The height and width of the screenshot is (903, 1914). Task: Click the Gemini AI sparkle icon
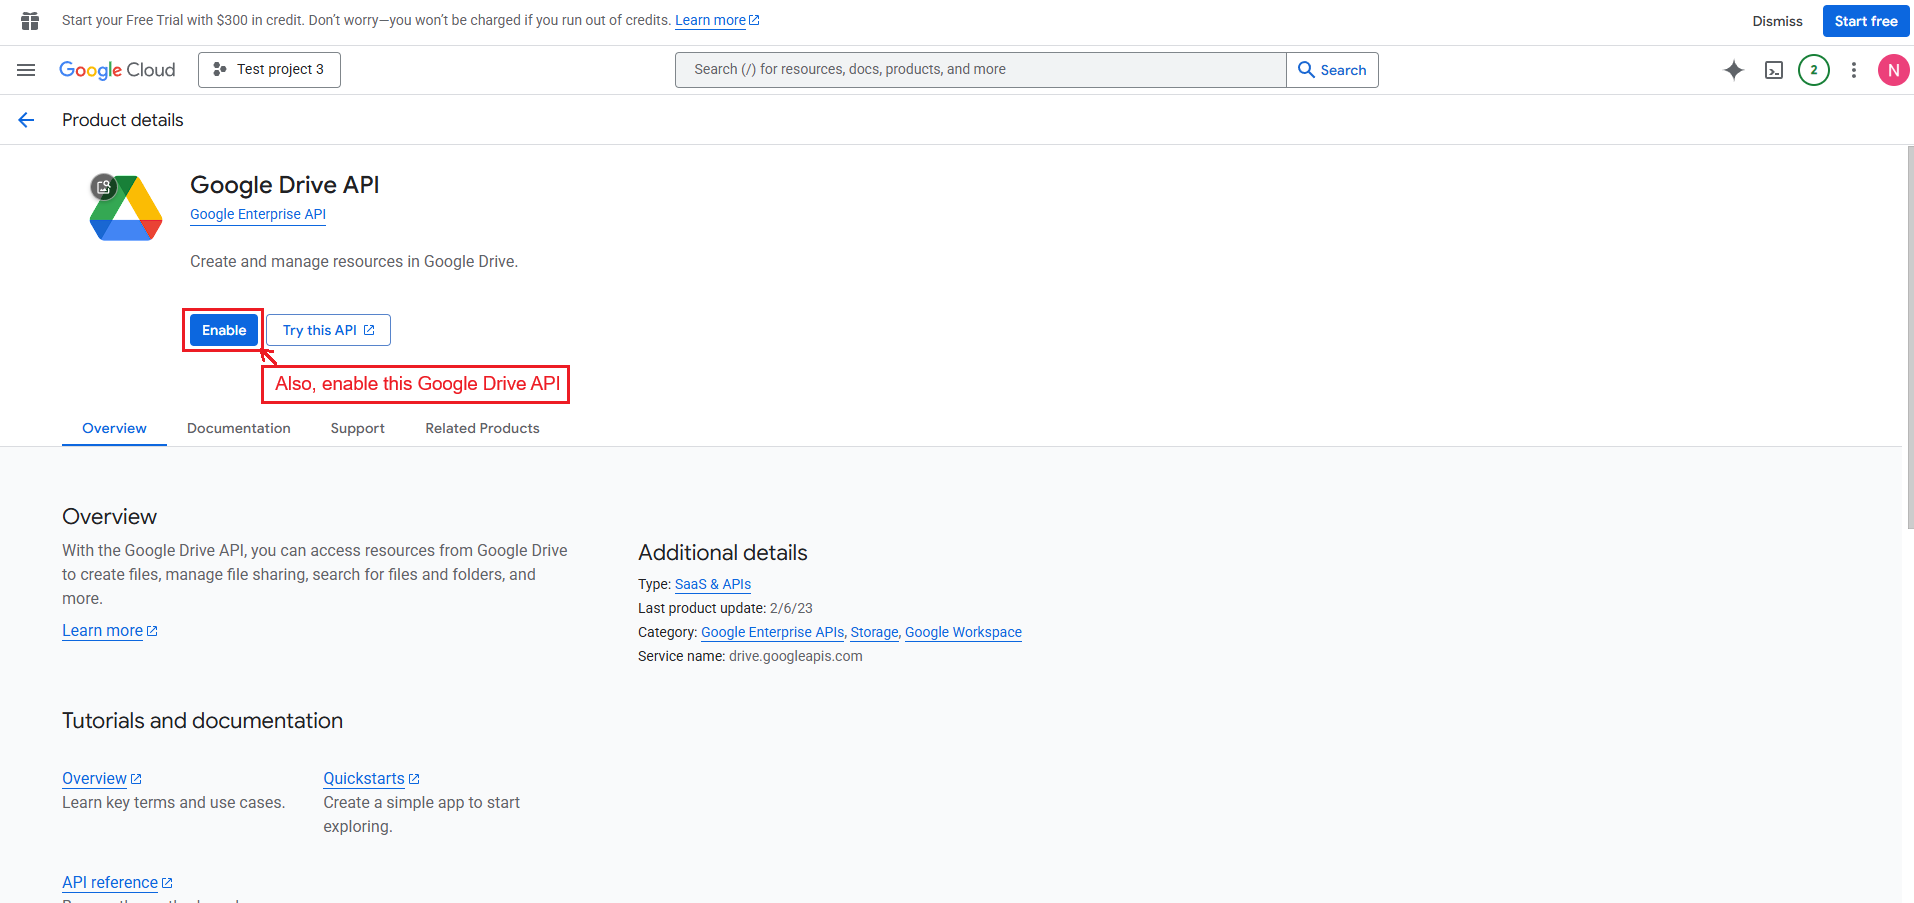(1733, 70)
